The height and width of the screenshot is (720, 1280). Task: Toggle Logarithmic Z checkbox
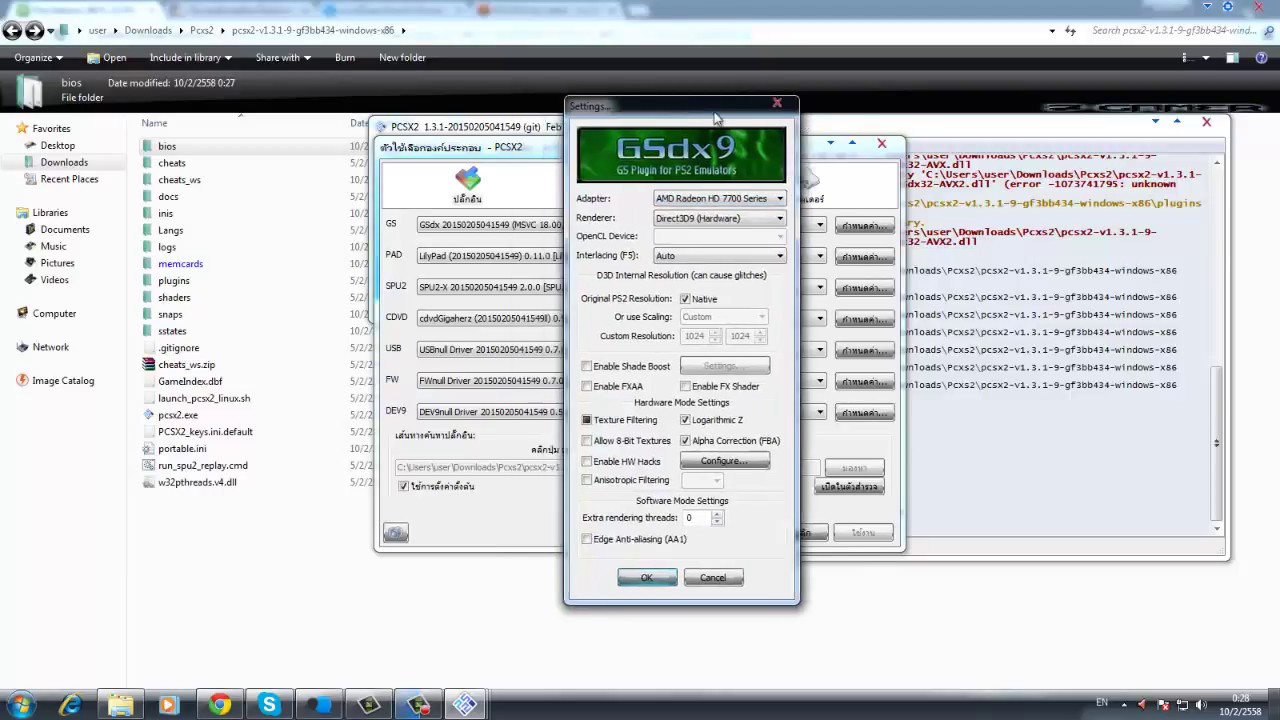tap(685, 420)
